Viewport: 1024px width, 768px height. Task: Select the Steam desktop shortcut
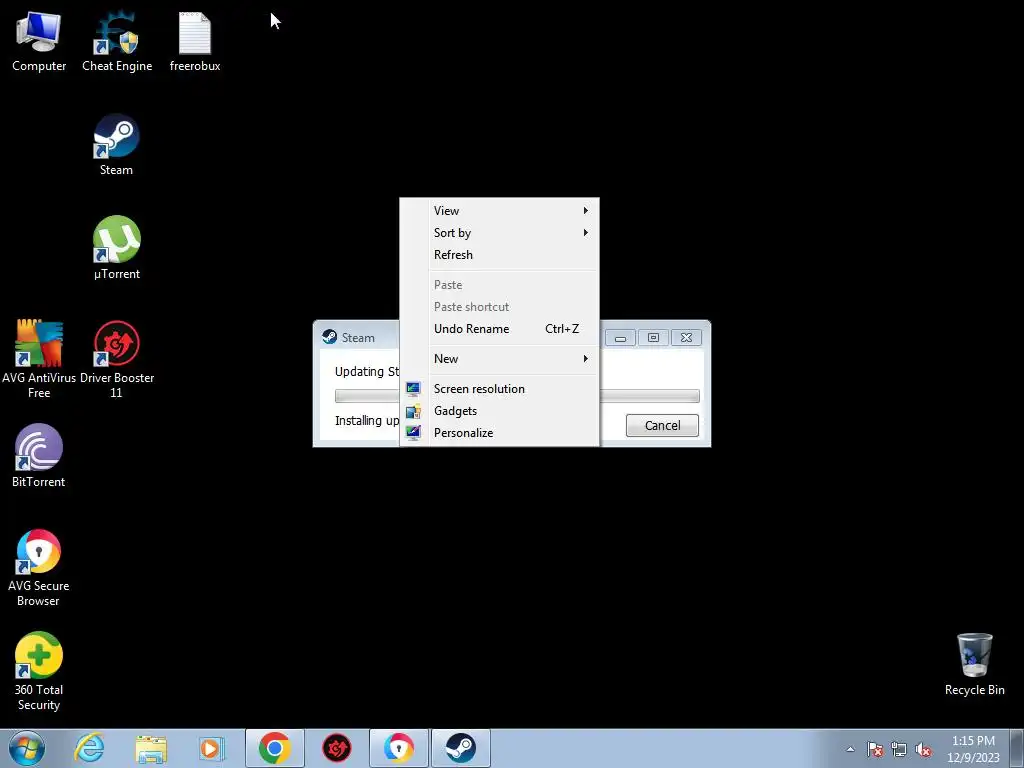pyautogui.click(x=116, y=145)
